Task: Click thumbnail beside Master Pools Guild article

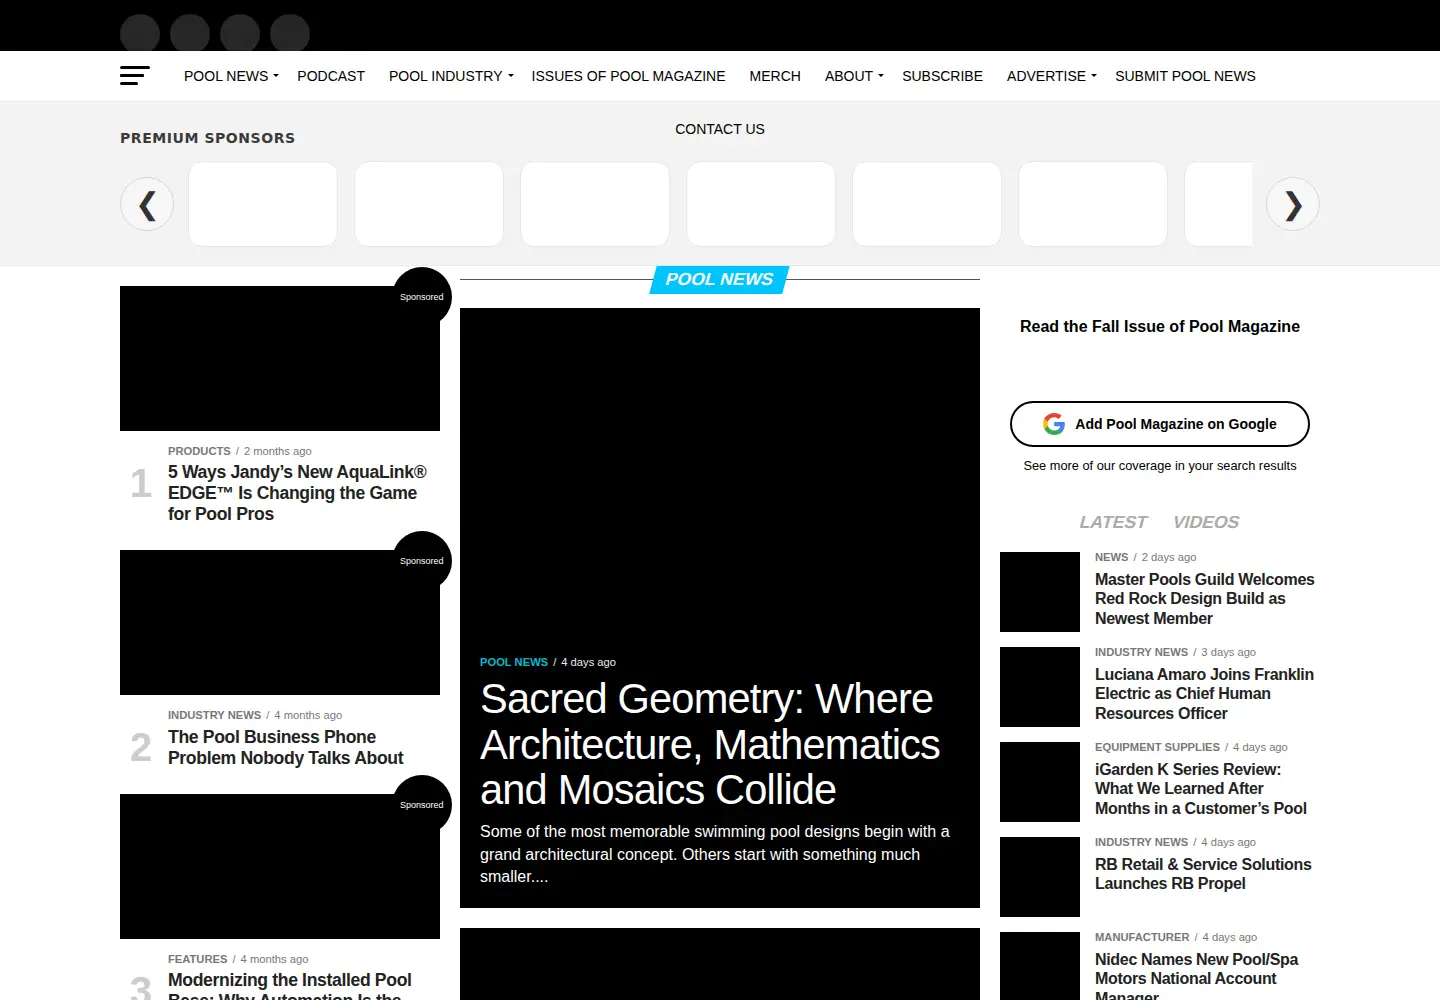Action: (x=1040, y=592)
